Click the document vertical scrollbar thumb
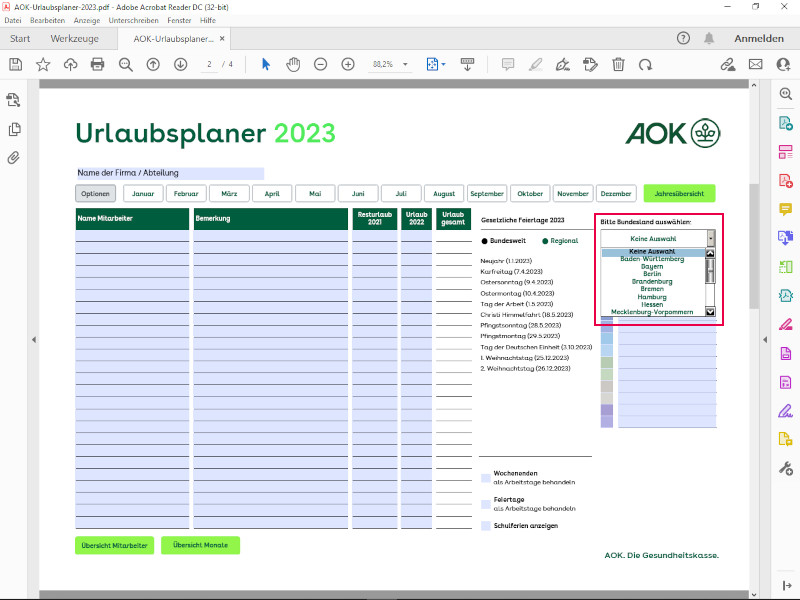Image resolution: width=800 pixels, height=600 pixels. (x=754, y=246)
